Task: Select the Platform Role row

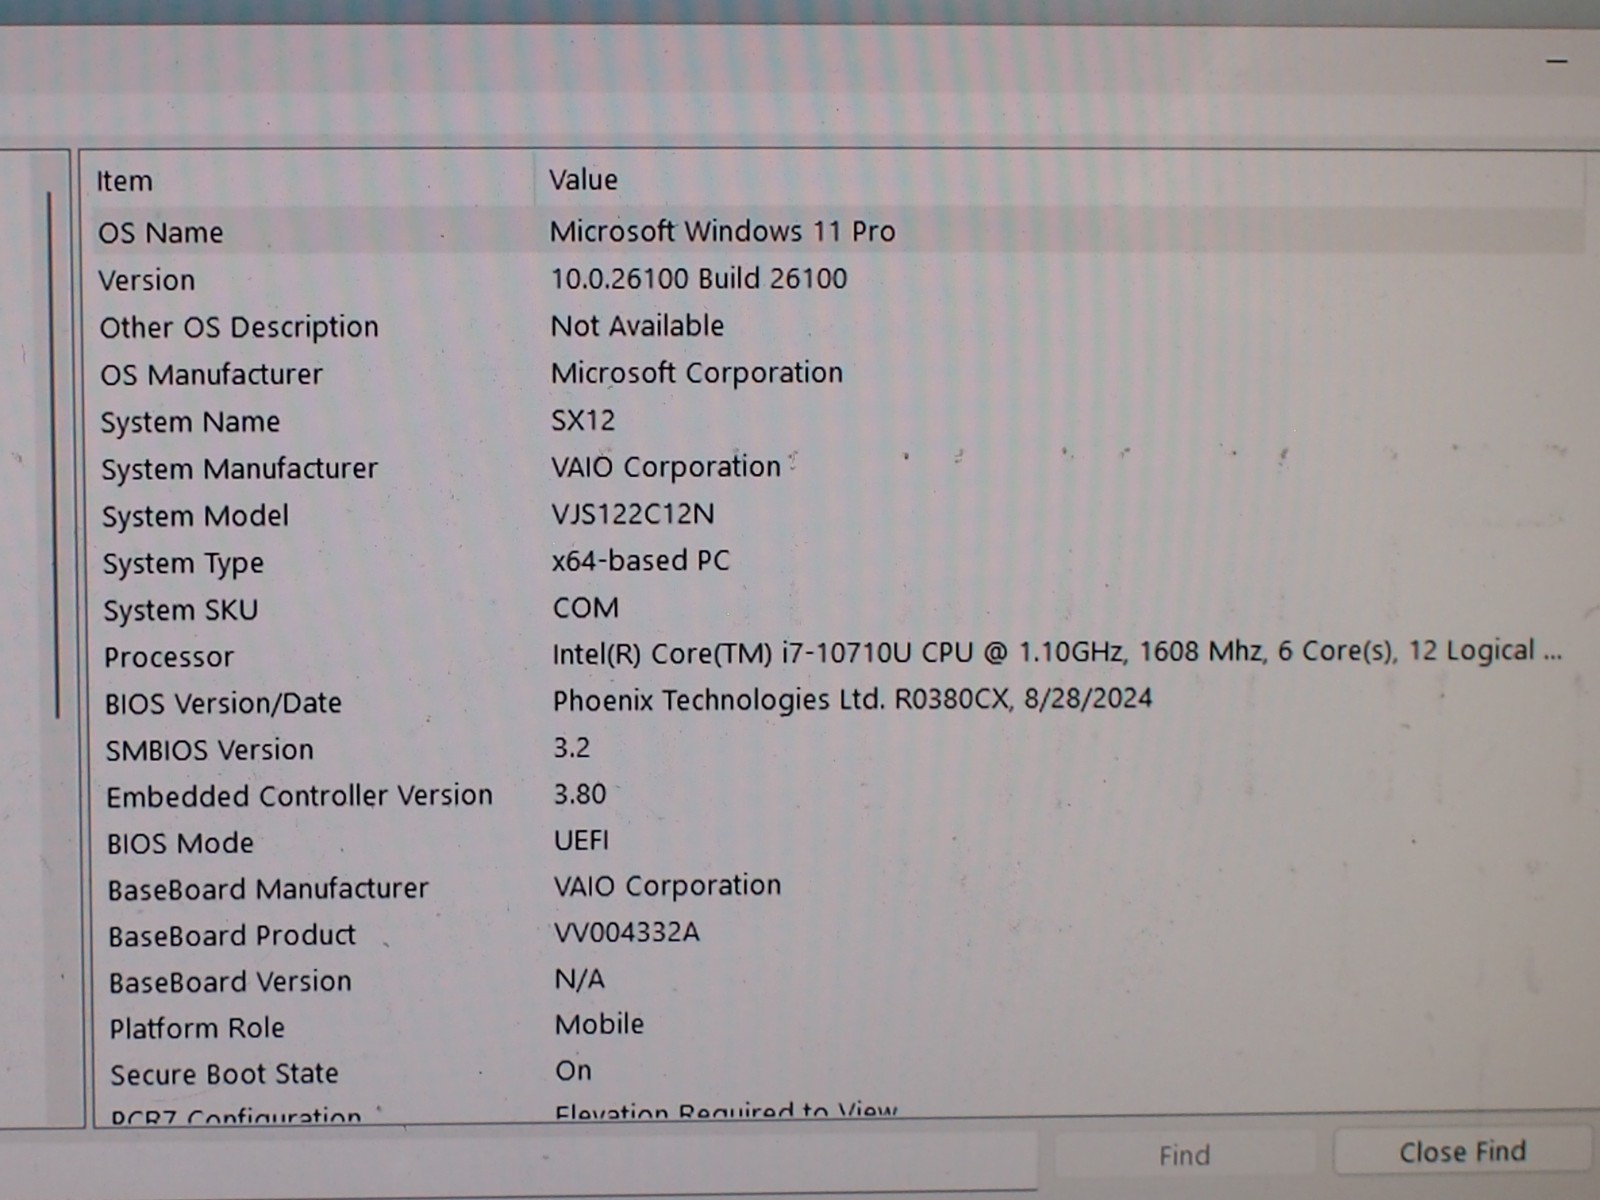Action: point(838,1027)
